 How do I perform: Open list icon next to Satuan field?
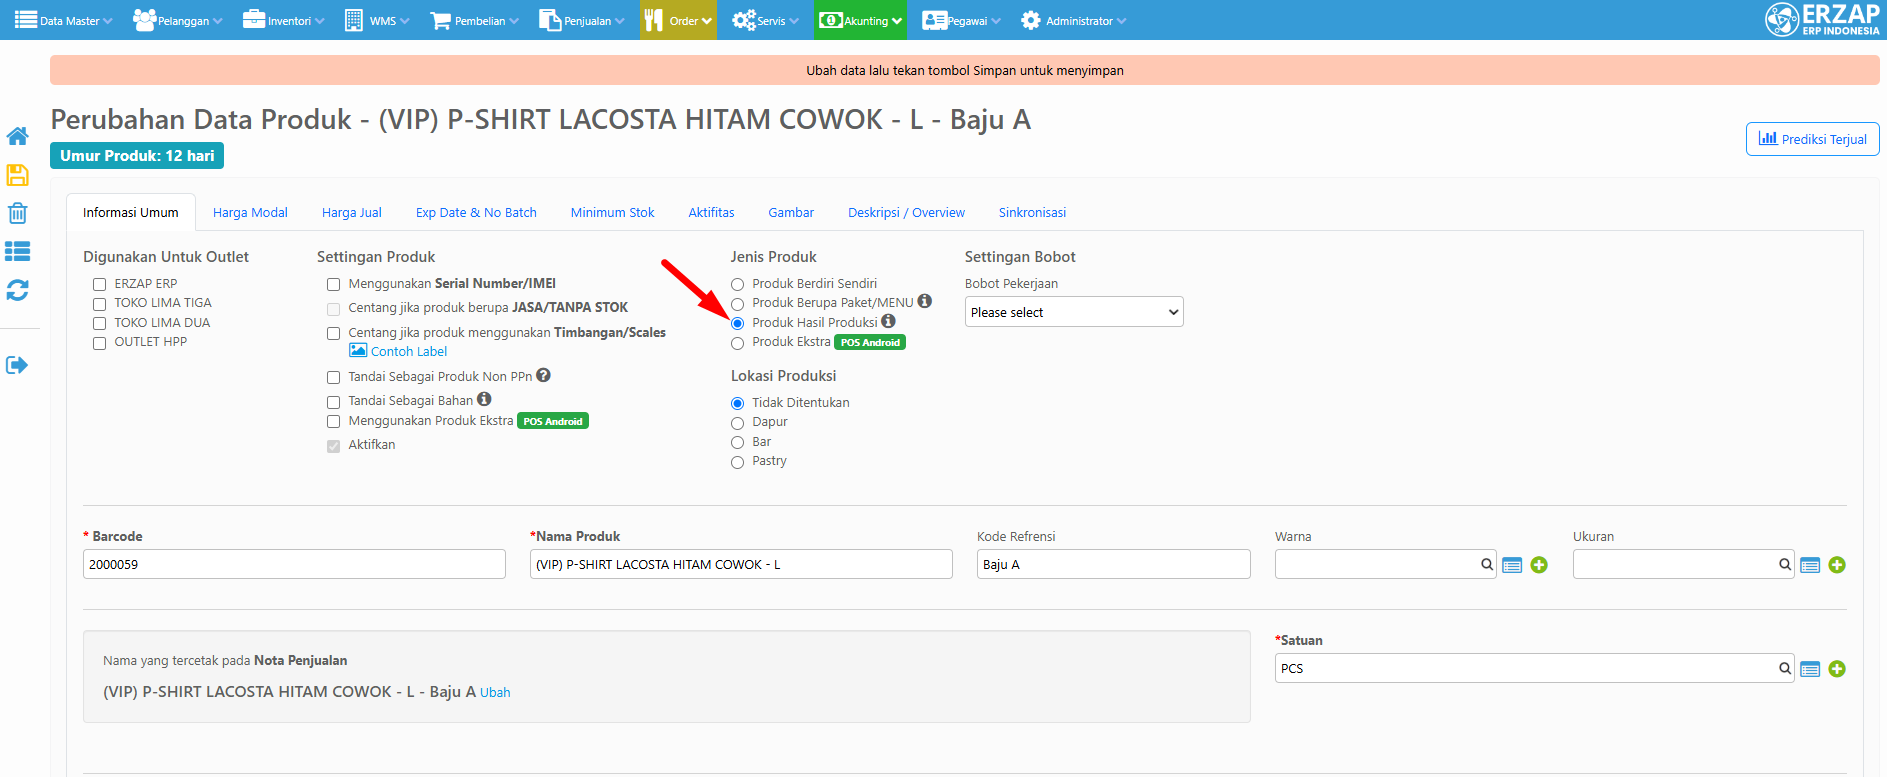coord(1810,669)
